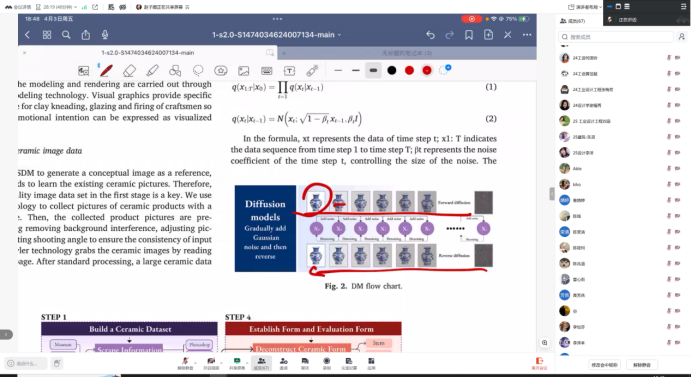The image size is (692, 378).
Task: Select the Lasso selection tool
Action: pyautogui.click(x=198, y=71)
